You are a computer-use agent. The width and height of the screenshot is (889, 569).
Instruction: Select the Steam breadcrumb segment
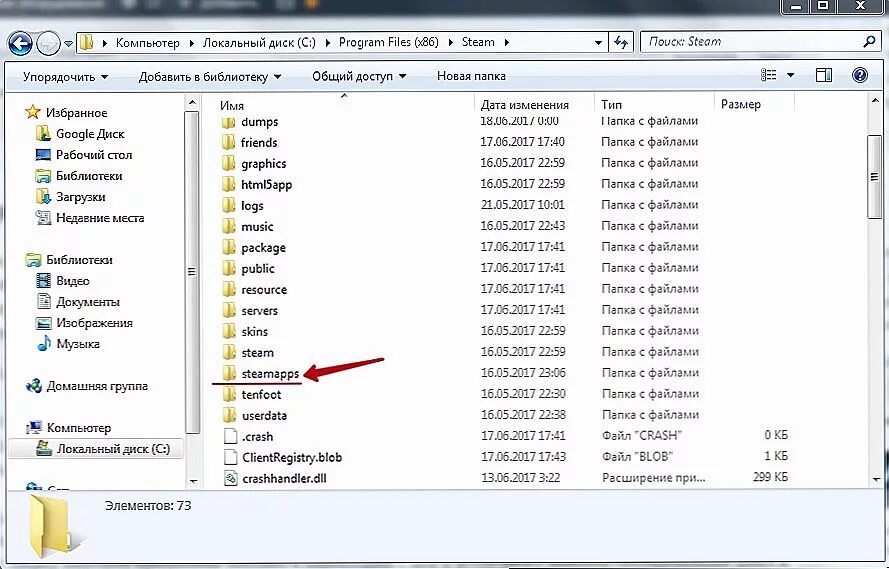click(478, 43)
